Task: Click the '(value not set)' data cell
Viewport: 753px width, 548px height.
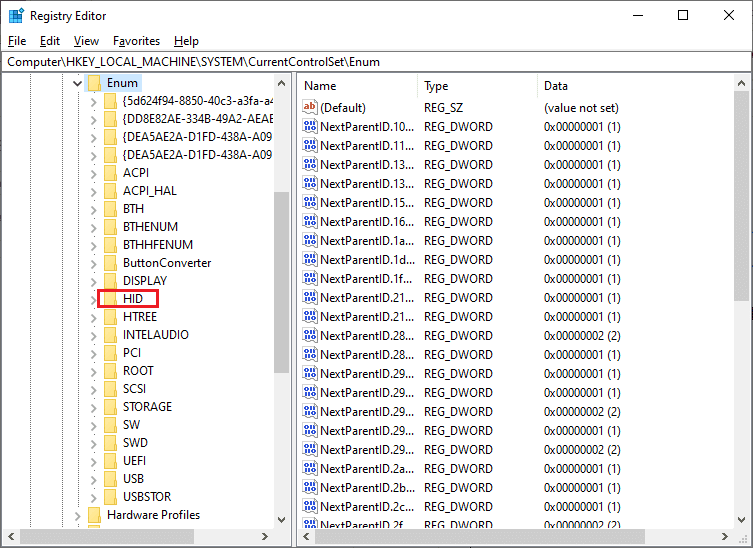Action: click(x=581, y=108)
